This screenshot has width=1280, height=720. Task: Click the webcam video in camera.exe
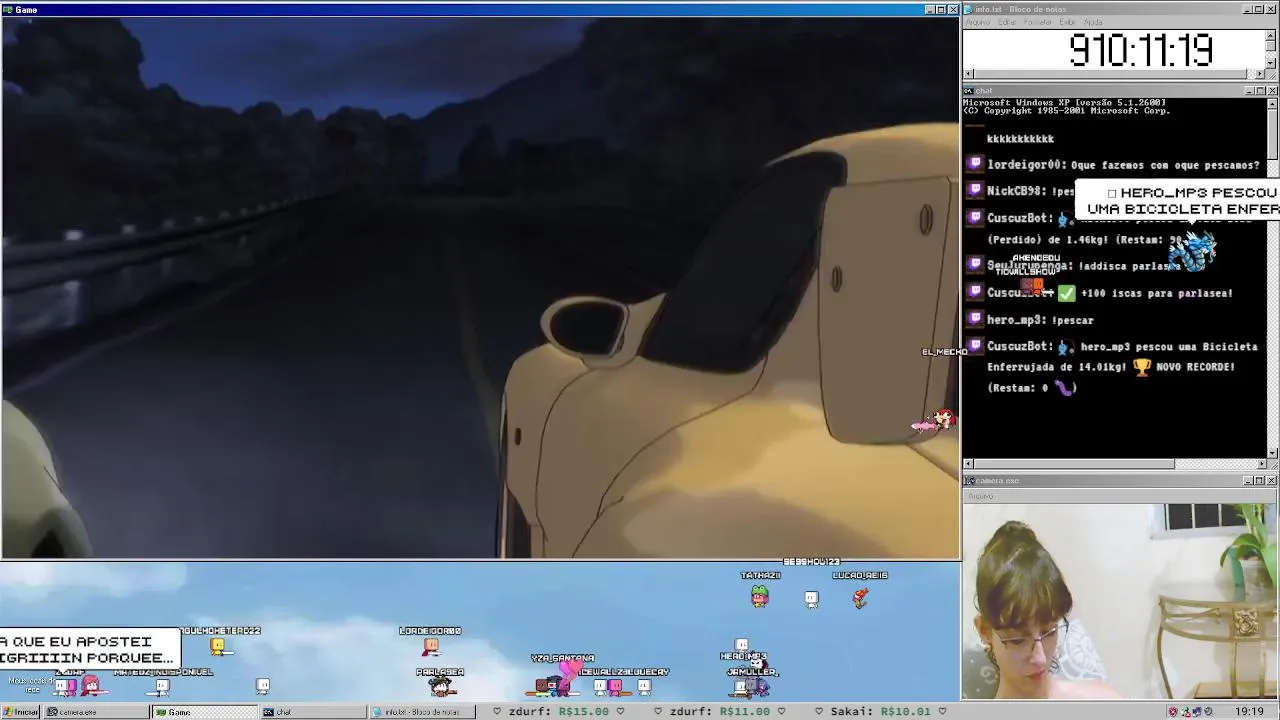(1120, 602)
